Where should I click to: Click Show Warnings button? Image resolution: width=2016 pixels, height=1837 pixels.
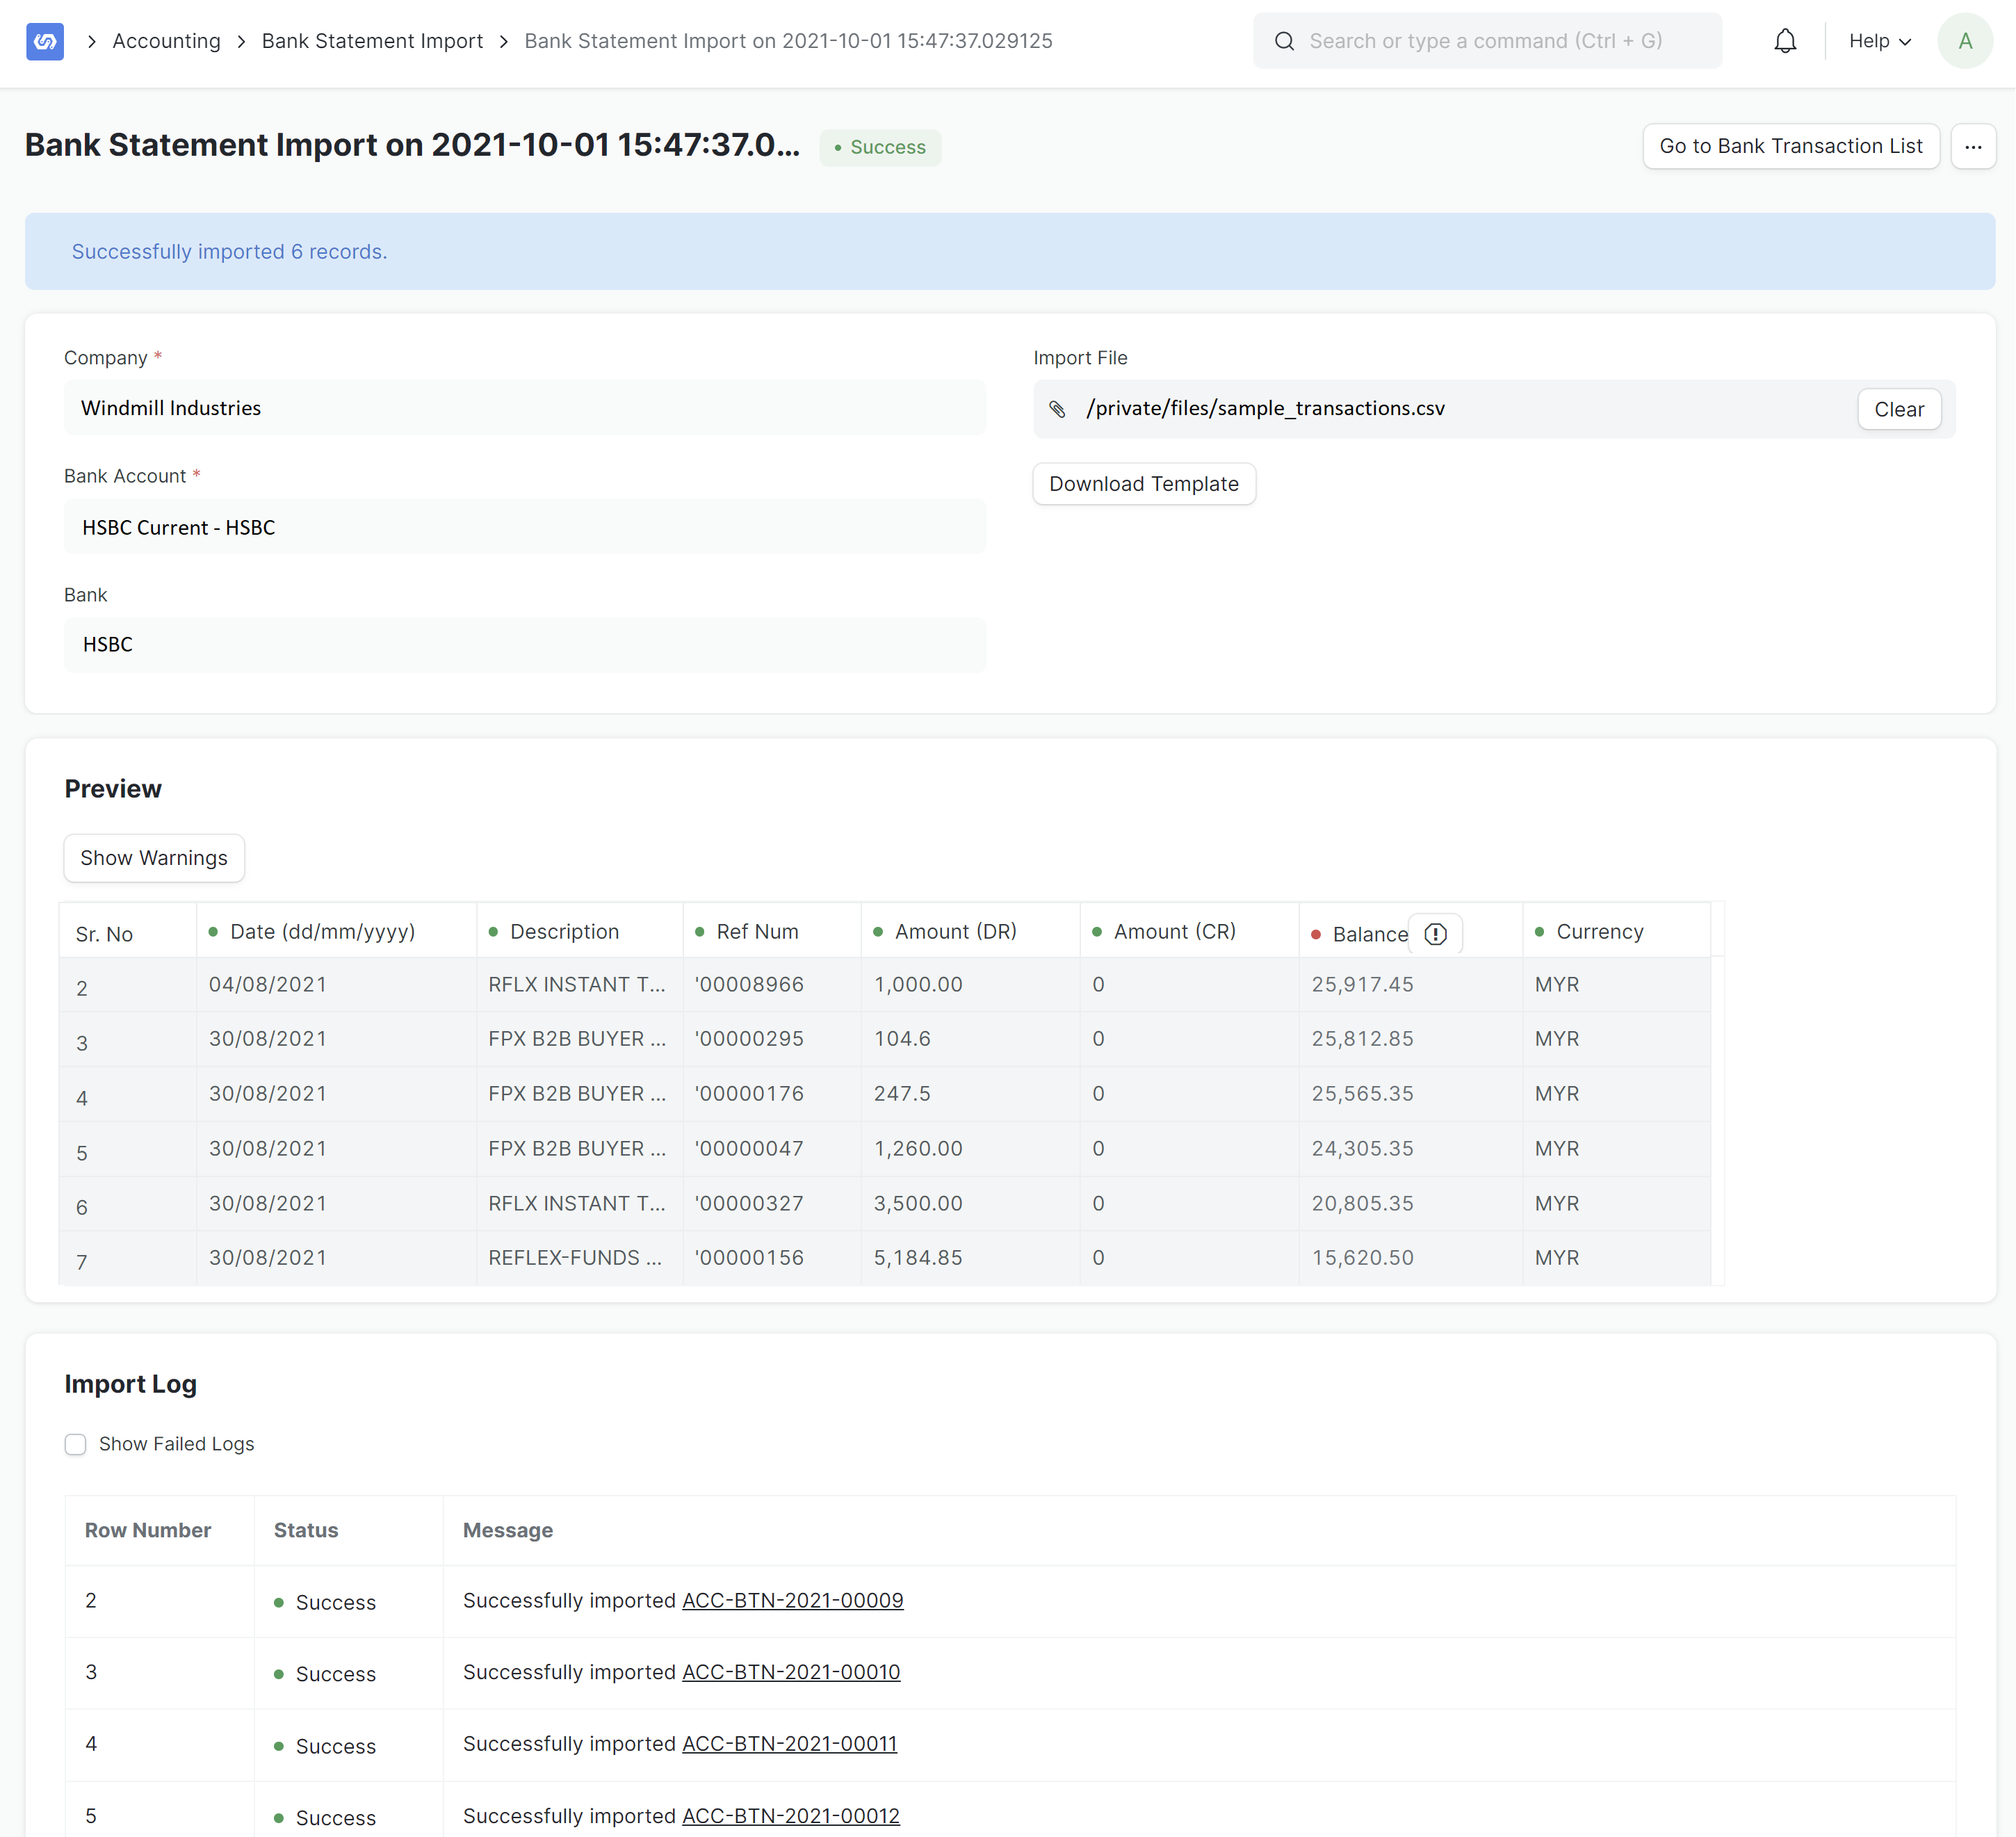coord(154,858)
